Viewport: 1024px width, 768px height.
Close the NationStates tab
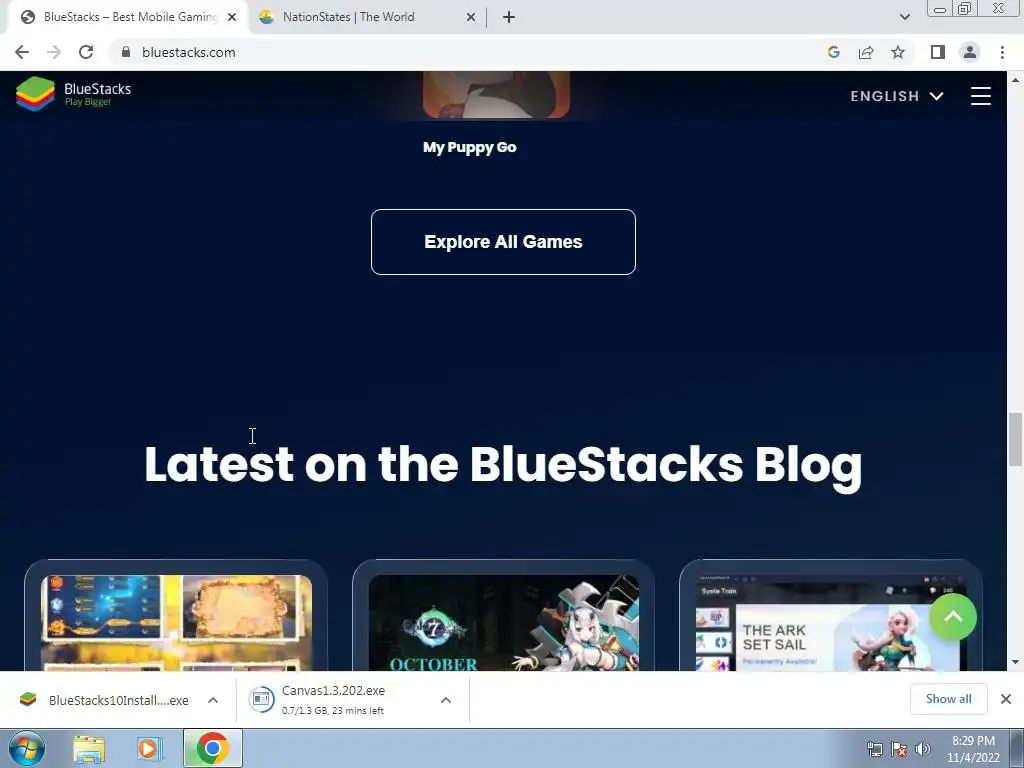(471, 17)
